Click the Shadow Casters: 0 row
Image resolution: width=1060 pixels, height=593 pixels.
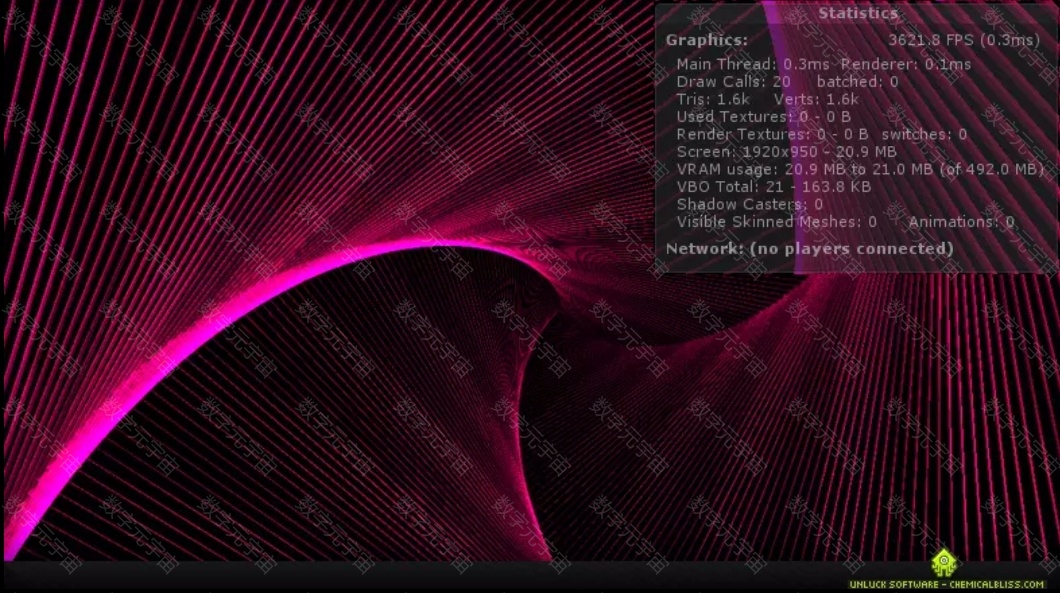click(x=750, y=205)
